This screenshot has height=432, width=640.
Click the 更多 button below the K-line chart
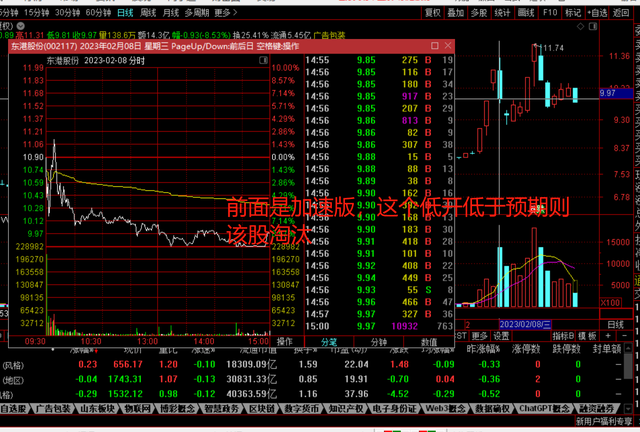(x=479, y=336)
